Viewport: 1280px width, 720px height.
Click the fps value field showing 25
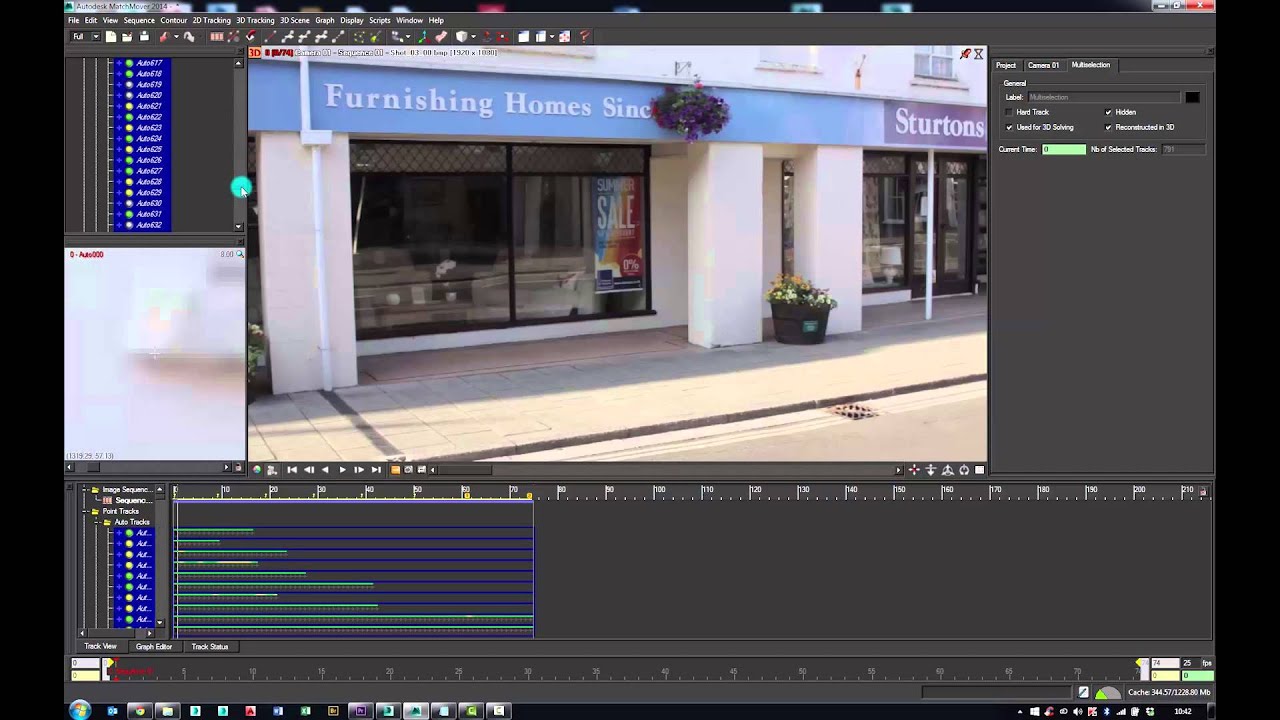(x=1190, y=663)
